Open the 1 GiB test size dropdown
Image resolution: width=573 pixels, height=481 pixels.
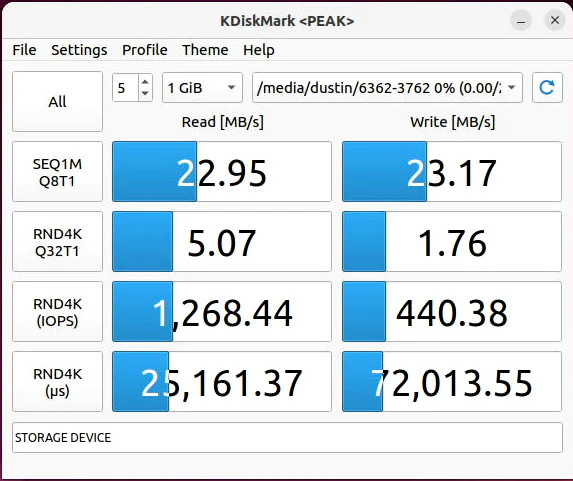click(202, 88)
